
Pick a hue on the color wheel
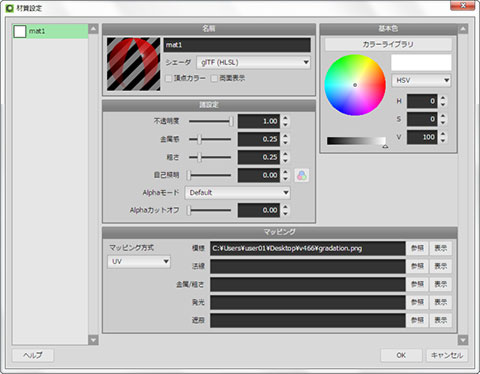[355, 85]
